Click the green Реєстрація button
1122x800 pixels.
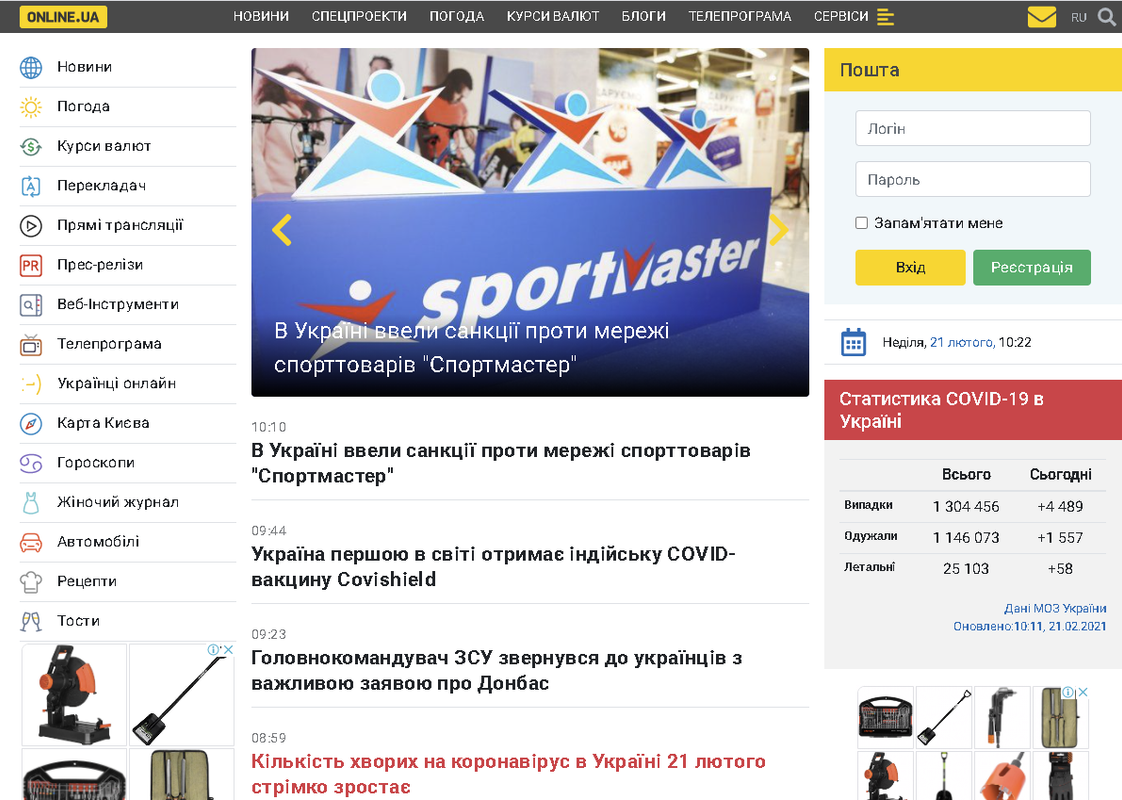pos(1032,268)
